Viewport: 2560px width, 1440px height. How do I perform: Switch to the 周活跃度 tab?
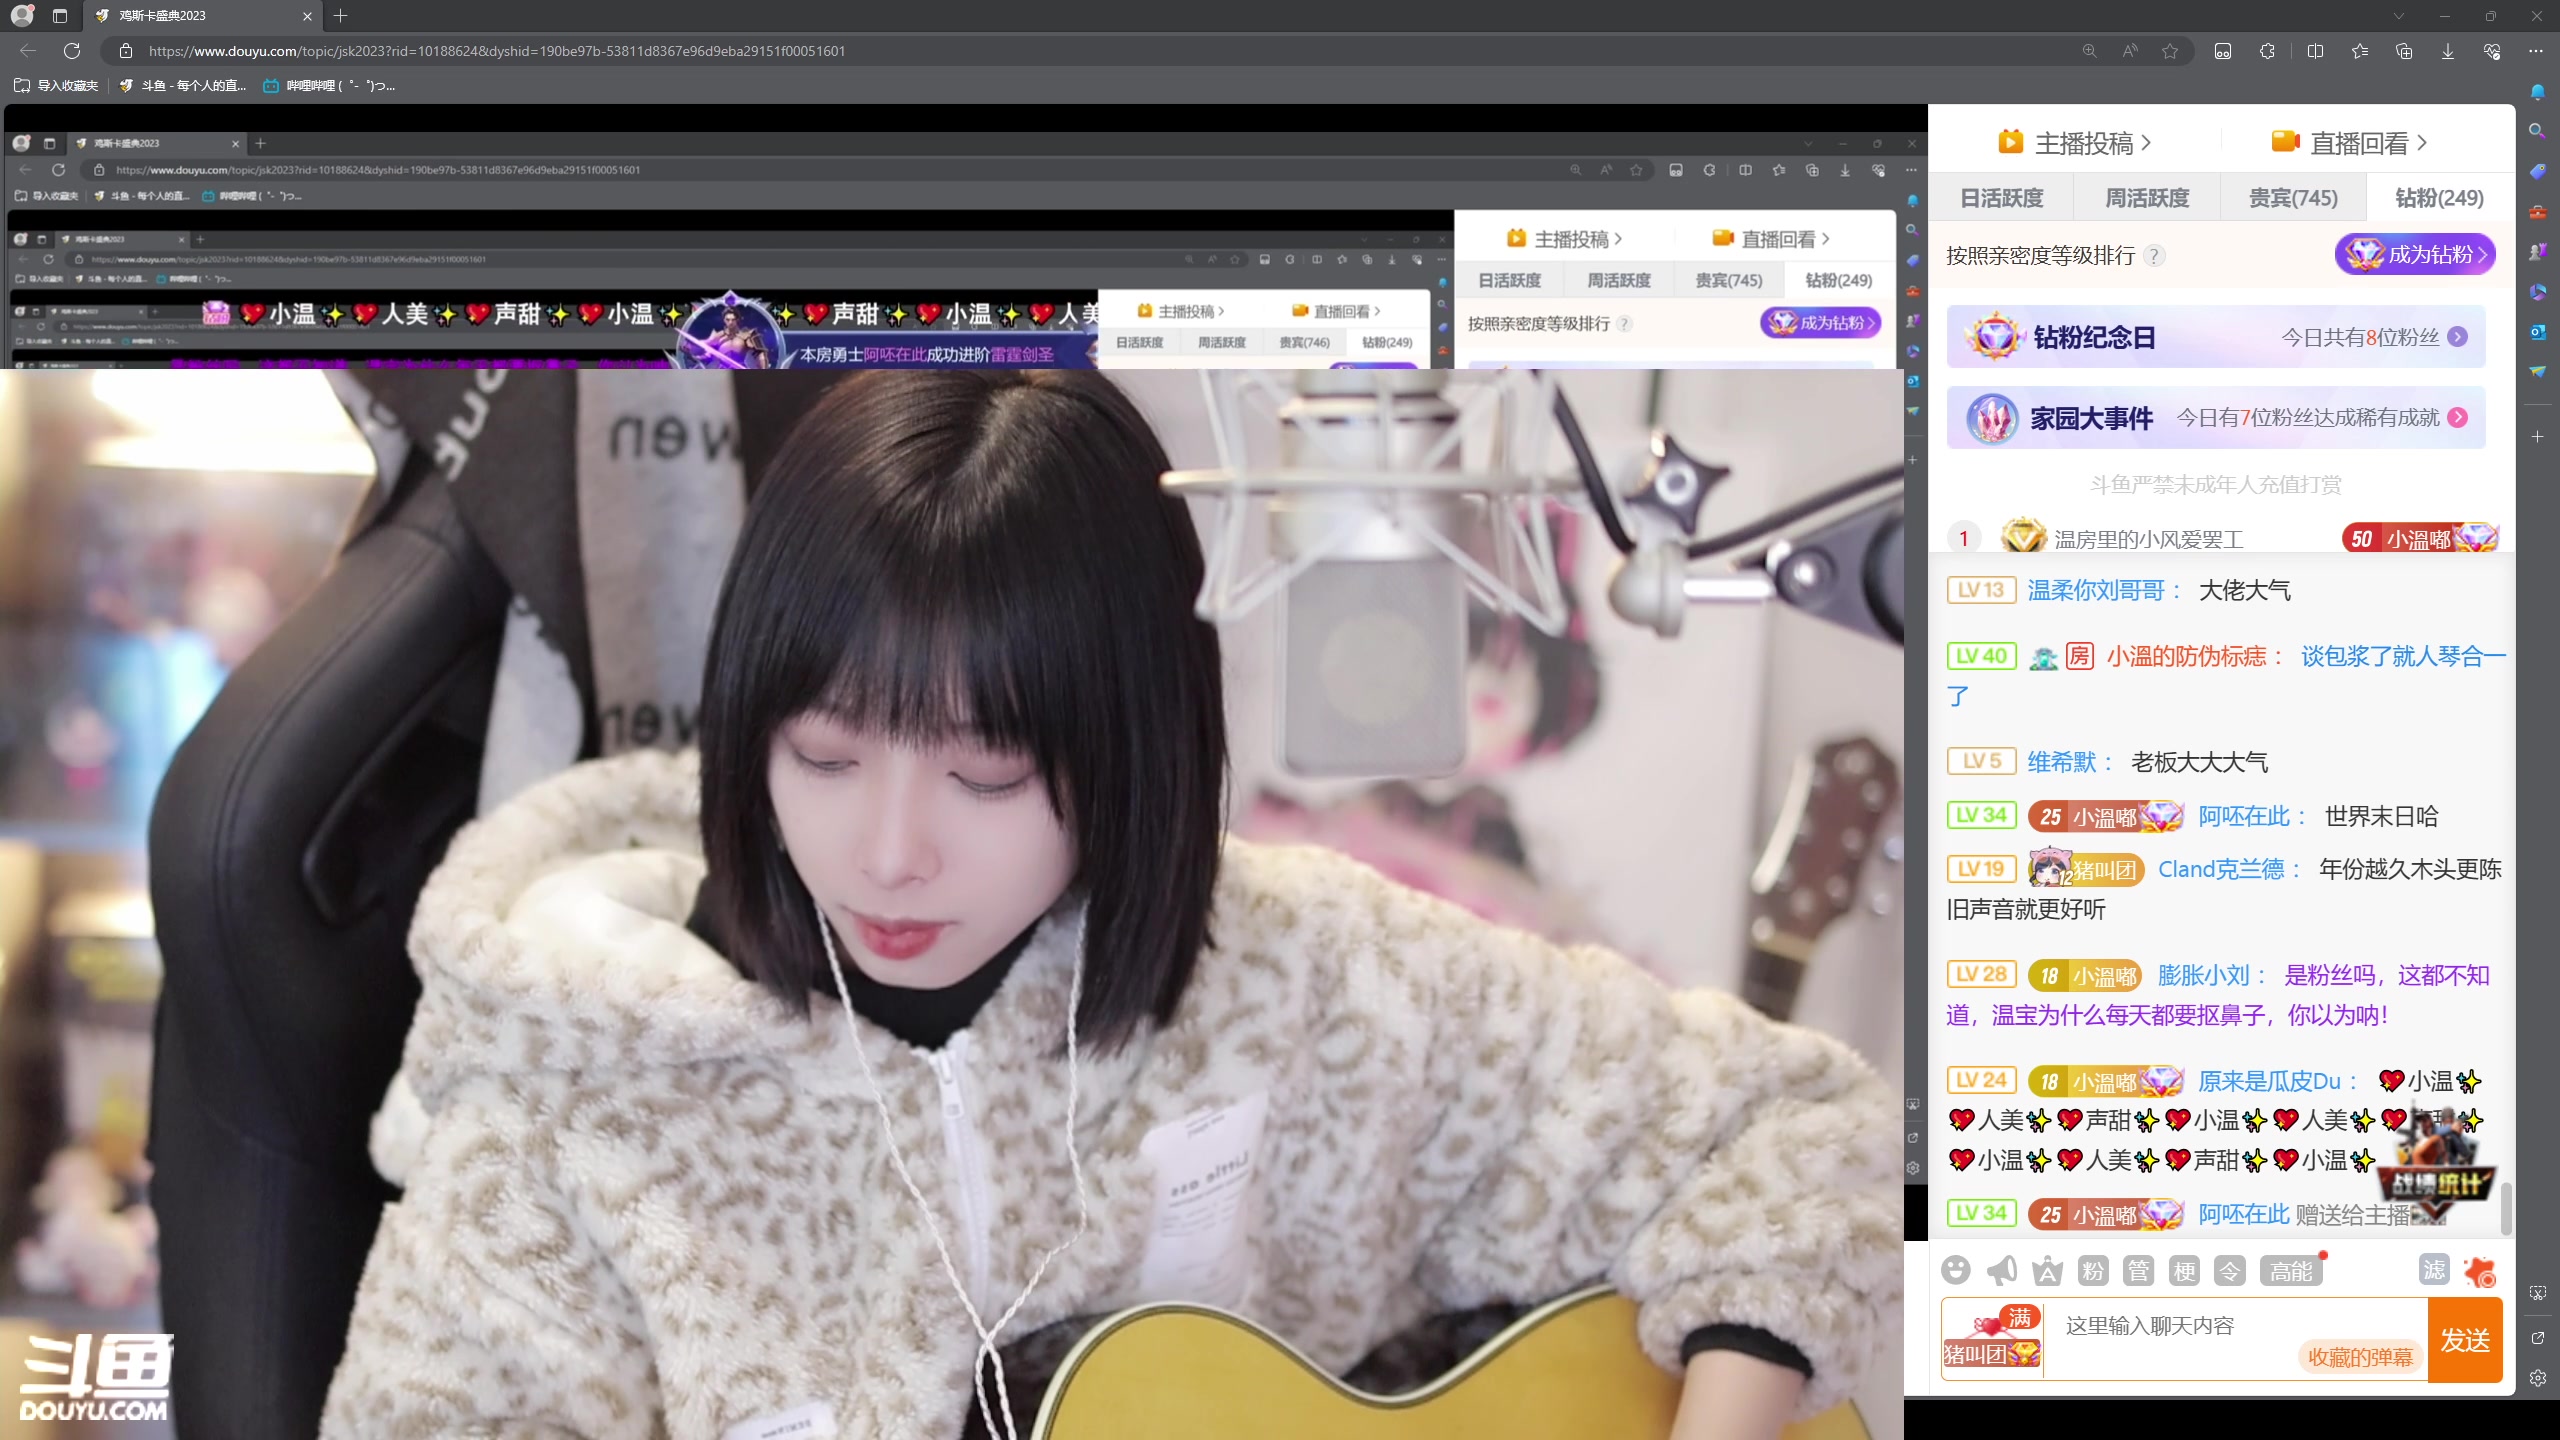click(2147, 198)
